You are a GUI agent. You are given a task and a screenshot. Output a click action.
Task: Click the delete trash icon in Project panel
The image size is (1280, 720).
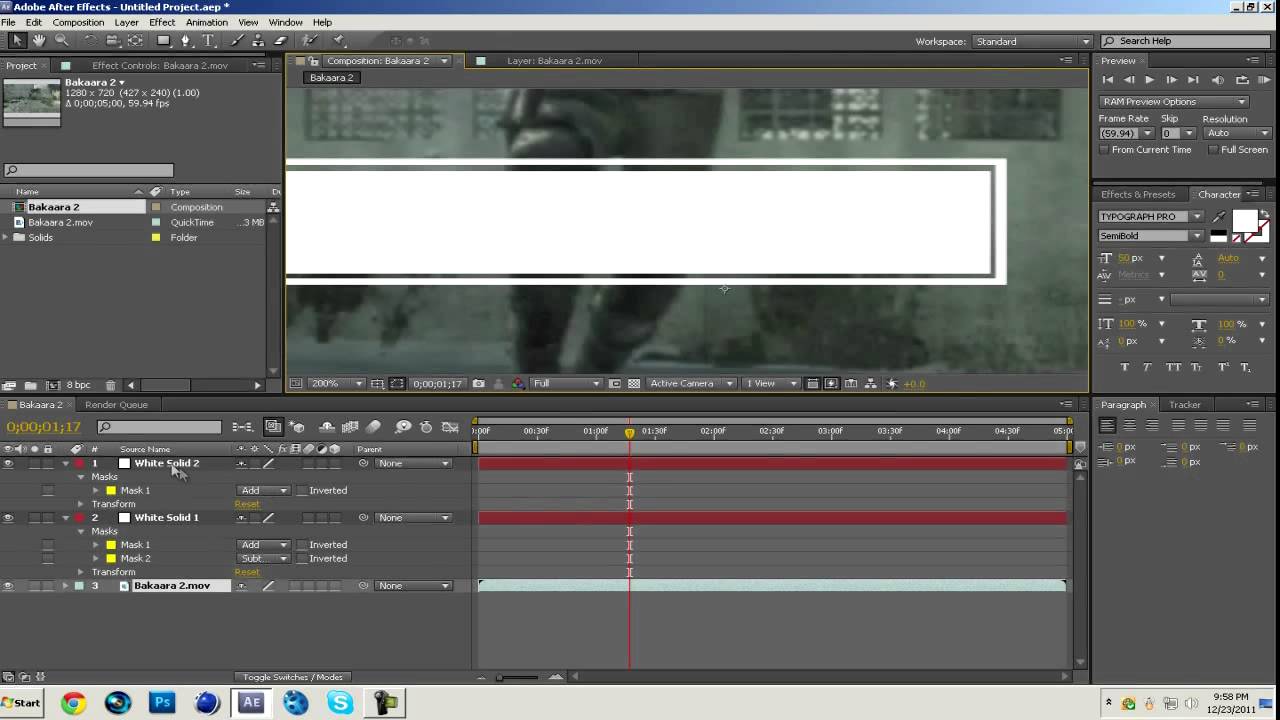tap(110, 385)
